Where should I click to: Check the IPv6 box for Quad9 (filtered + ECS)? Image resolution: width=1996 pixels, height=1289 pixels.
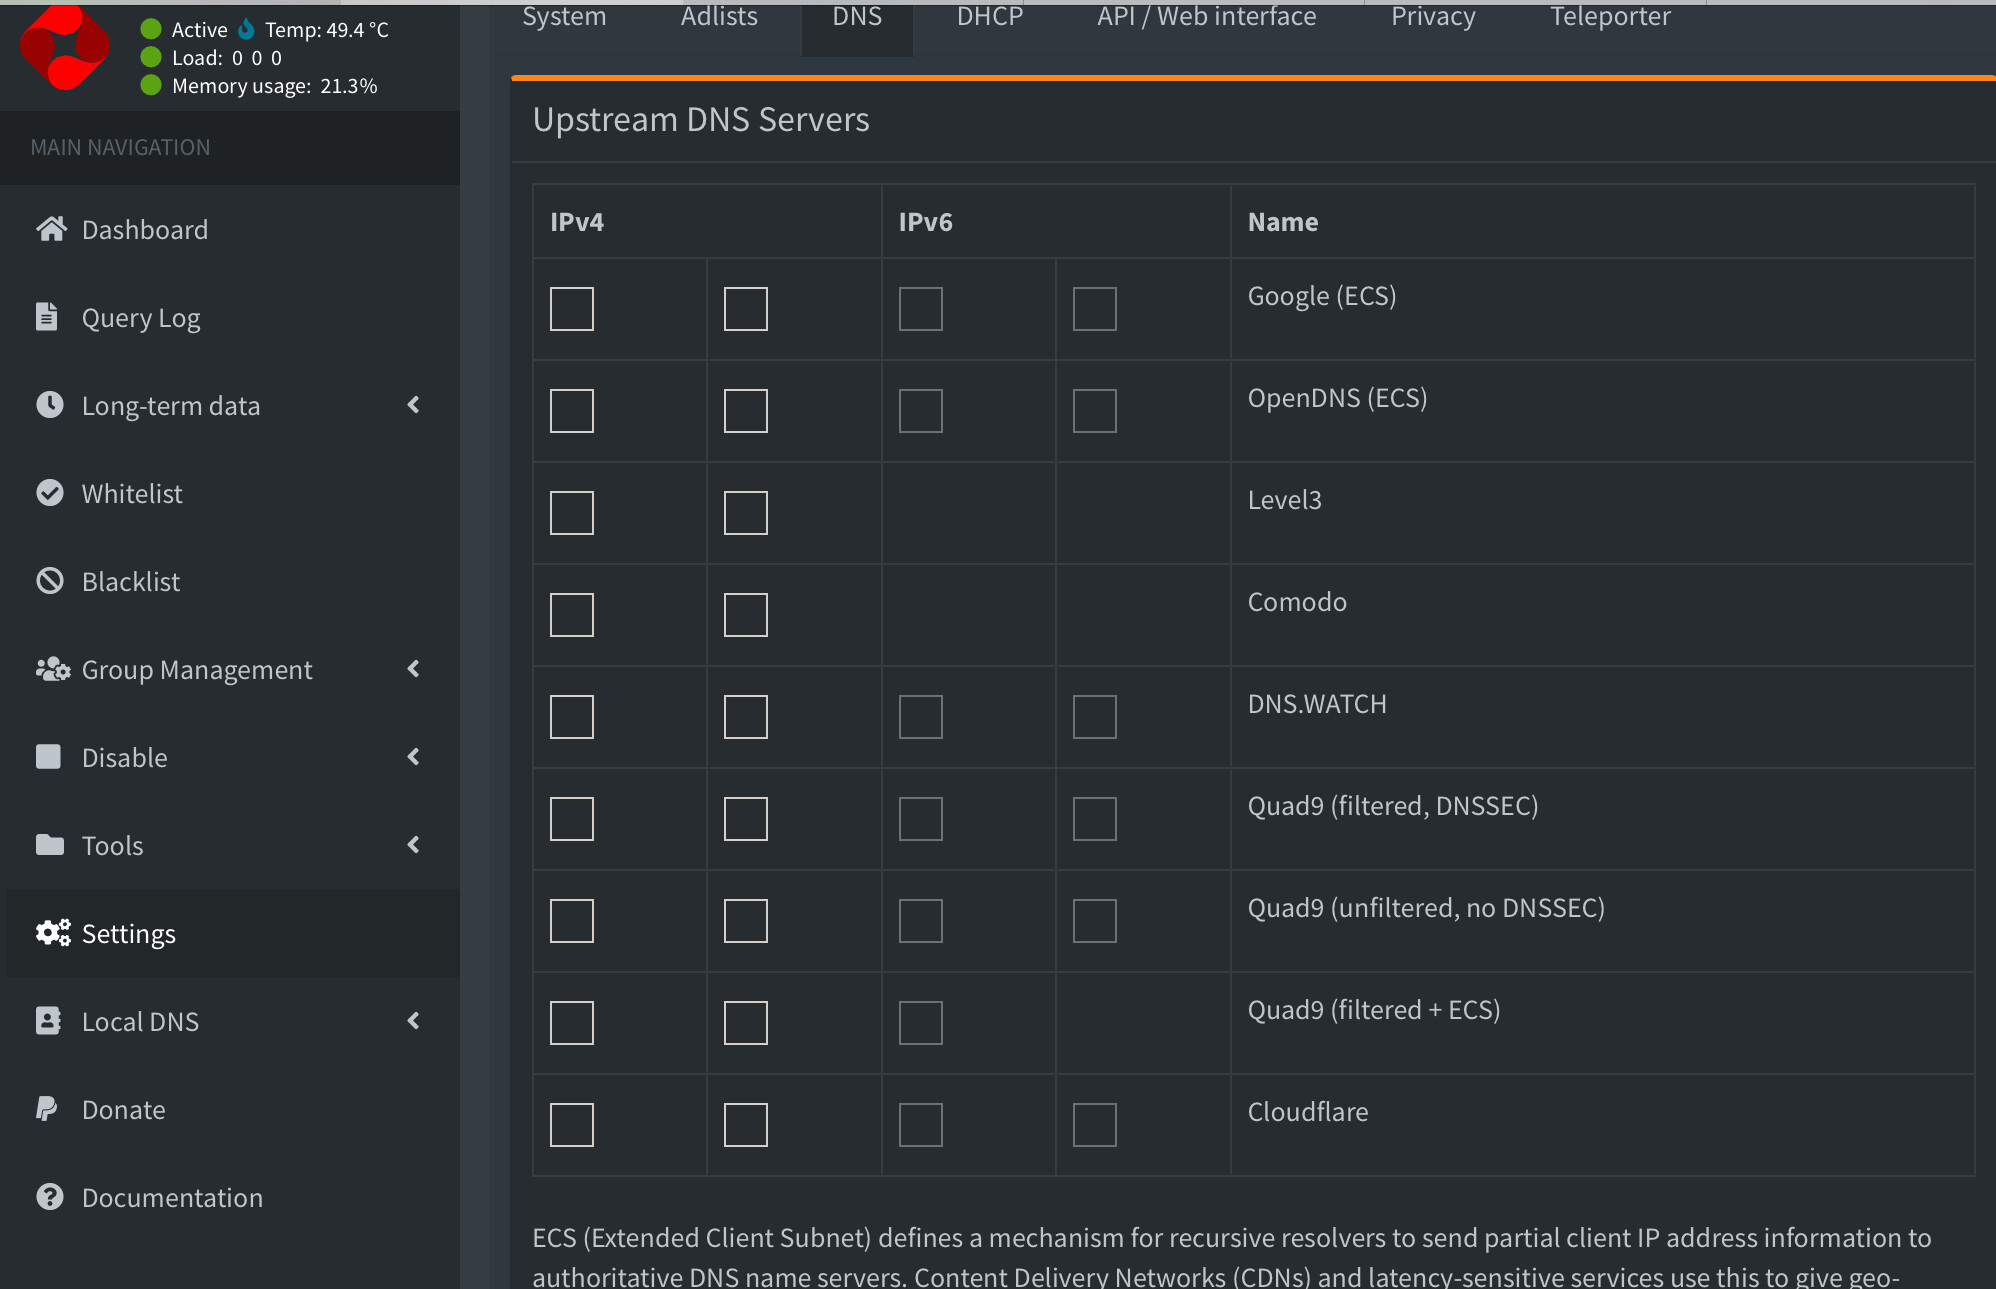click(921, 1023)
